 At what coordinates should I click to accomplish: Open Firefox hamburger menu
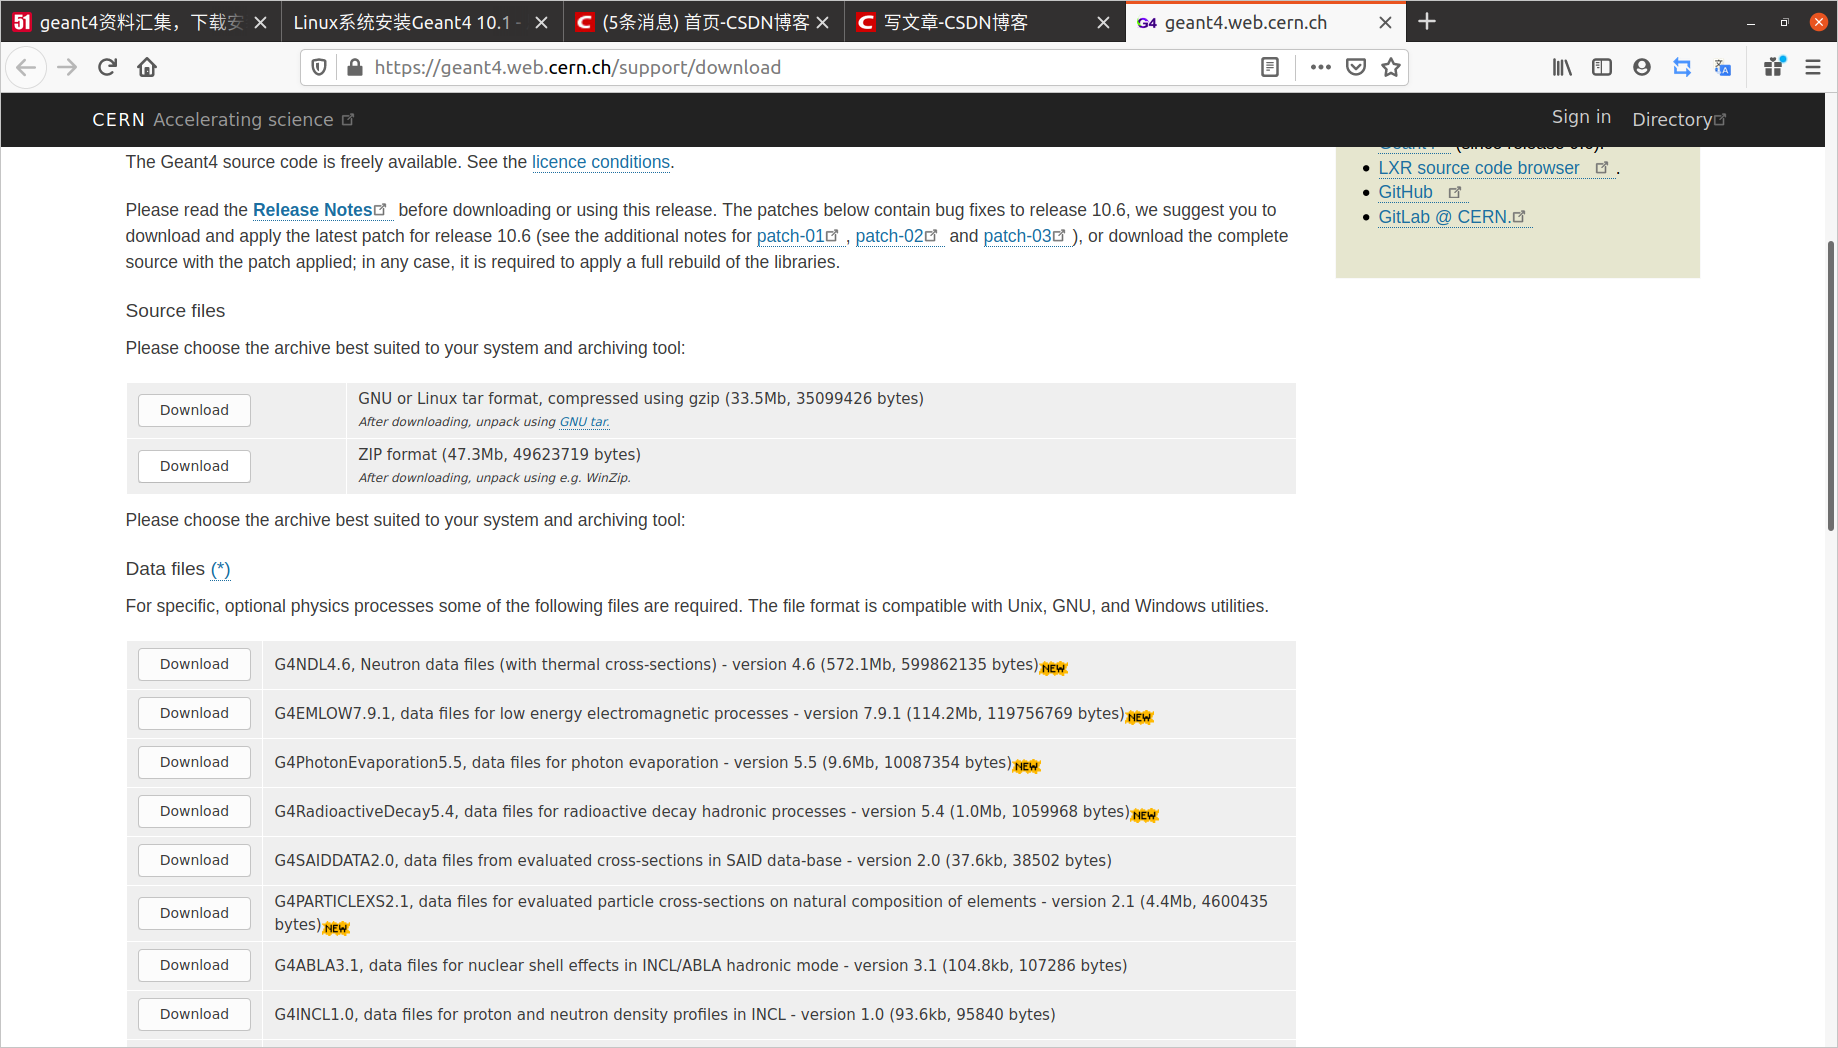[1813, 67]
